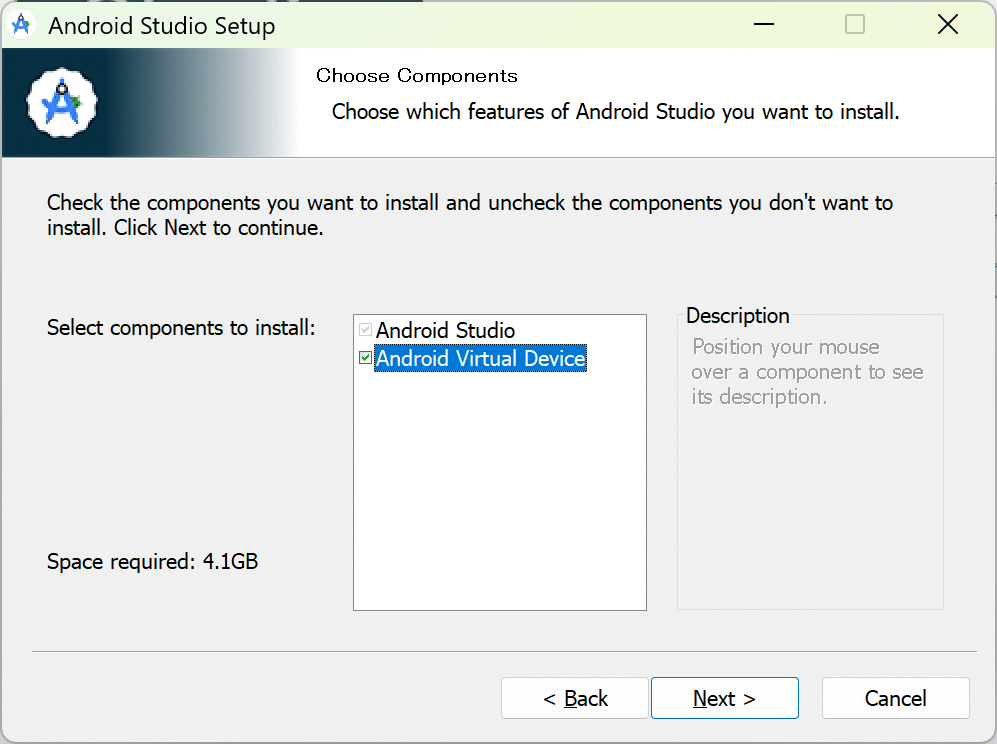This screenshot has height=744, width=997.
Task: Select the Android Virtual Device list item
Action: tap(480, 358)
